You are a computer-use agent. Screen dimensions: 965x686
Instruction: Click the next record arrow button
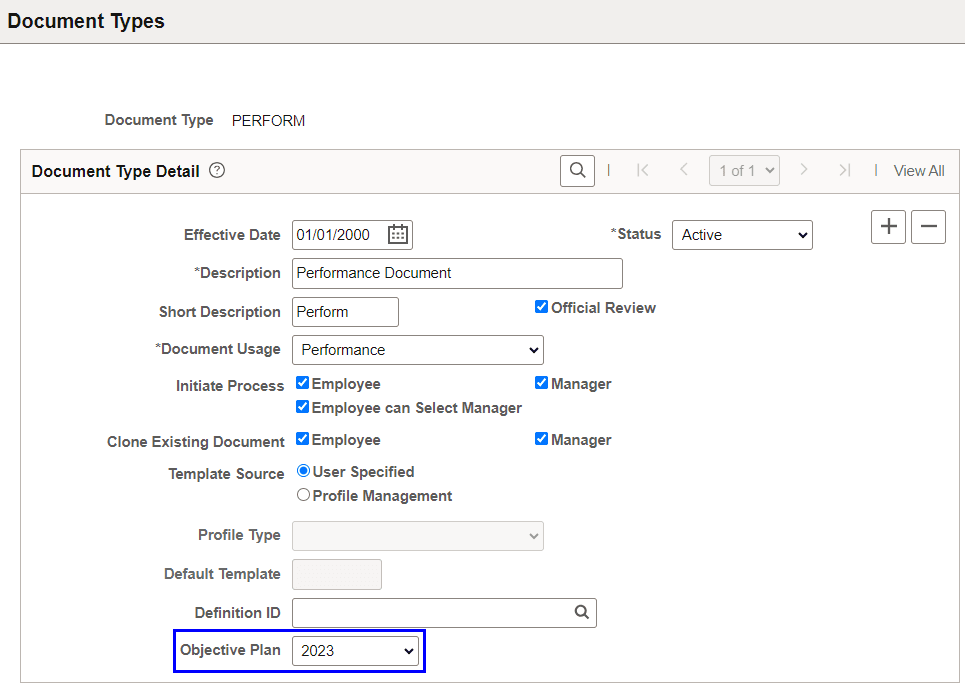pos(804,170)
